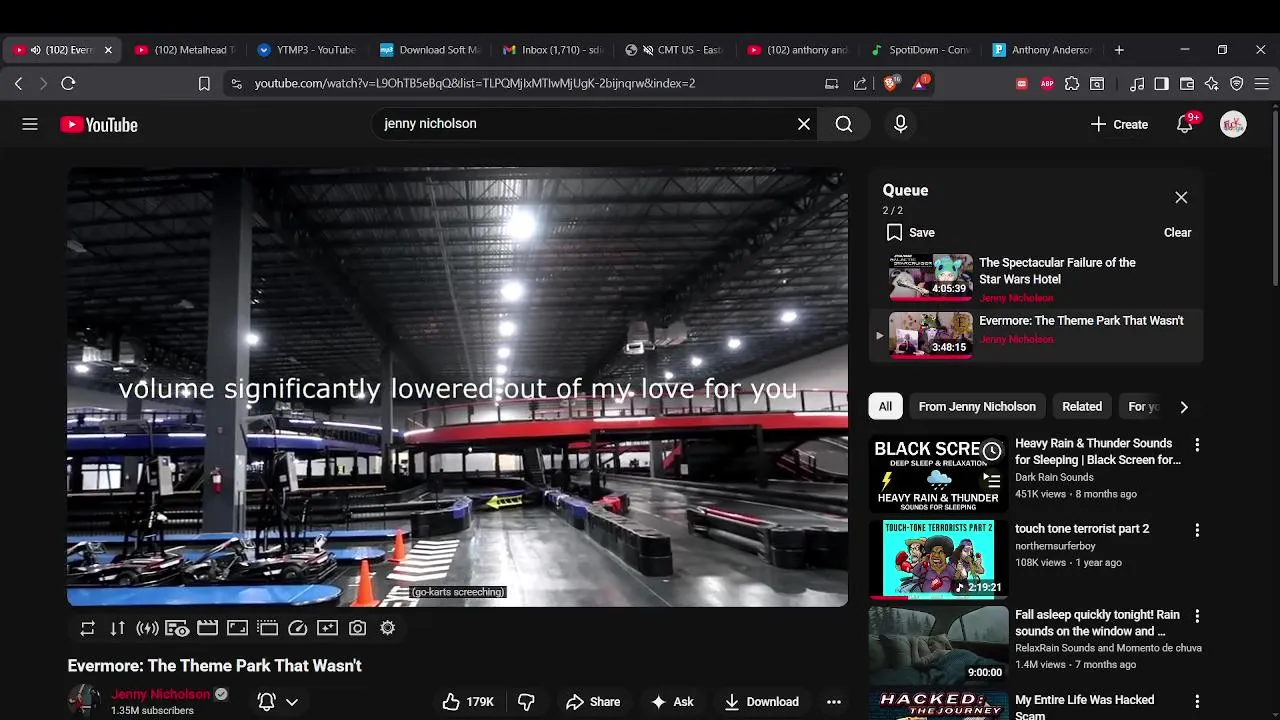Open the Brave Rewards triangle icon
This screenshot has height=720, width=1280.
pos(921,83)
